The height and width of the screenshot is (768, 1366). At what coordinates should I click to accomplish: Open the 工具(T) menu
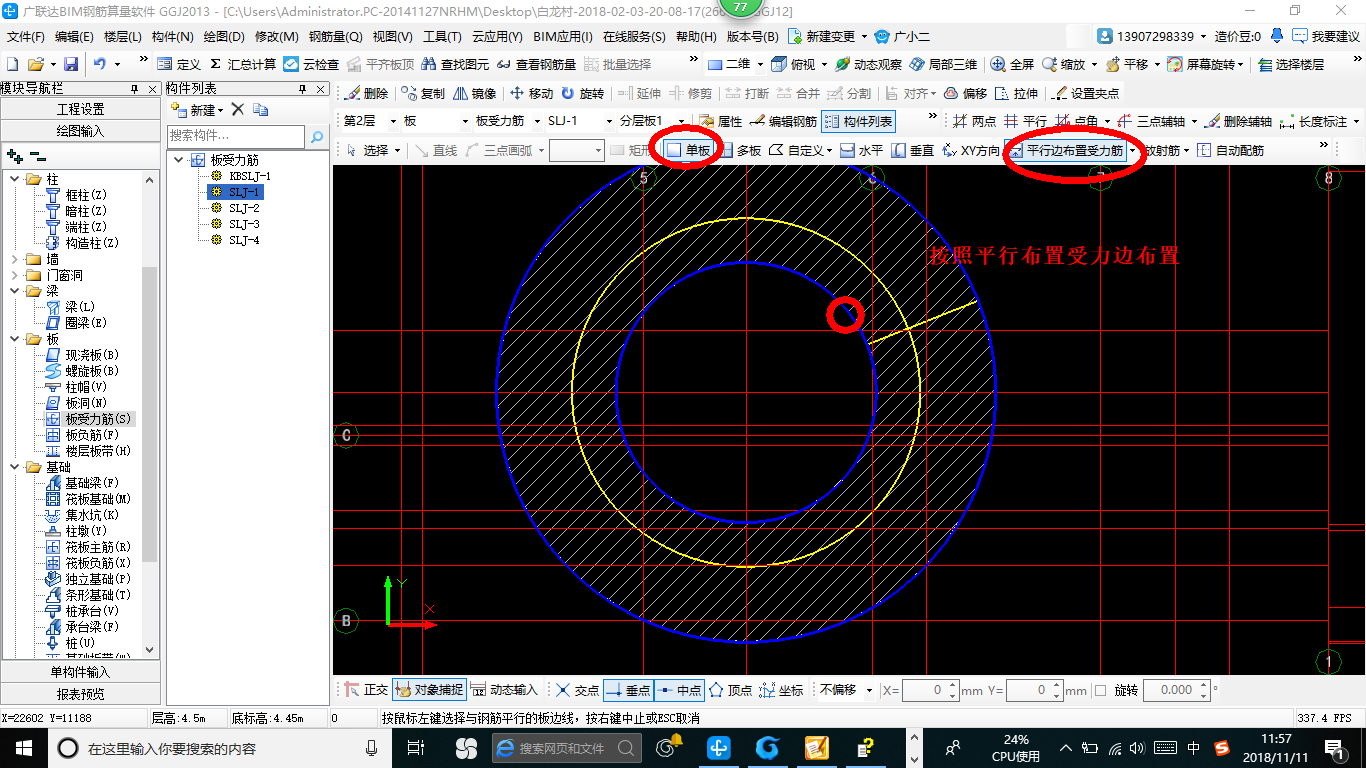coord(442,37)
